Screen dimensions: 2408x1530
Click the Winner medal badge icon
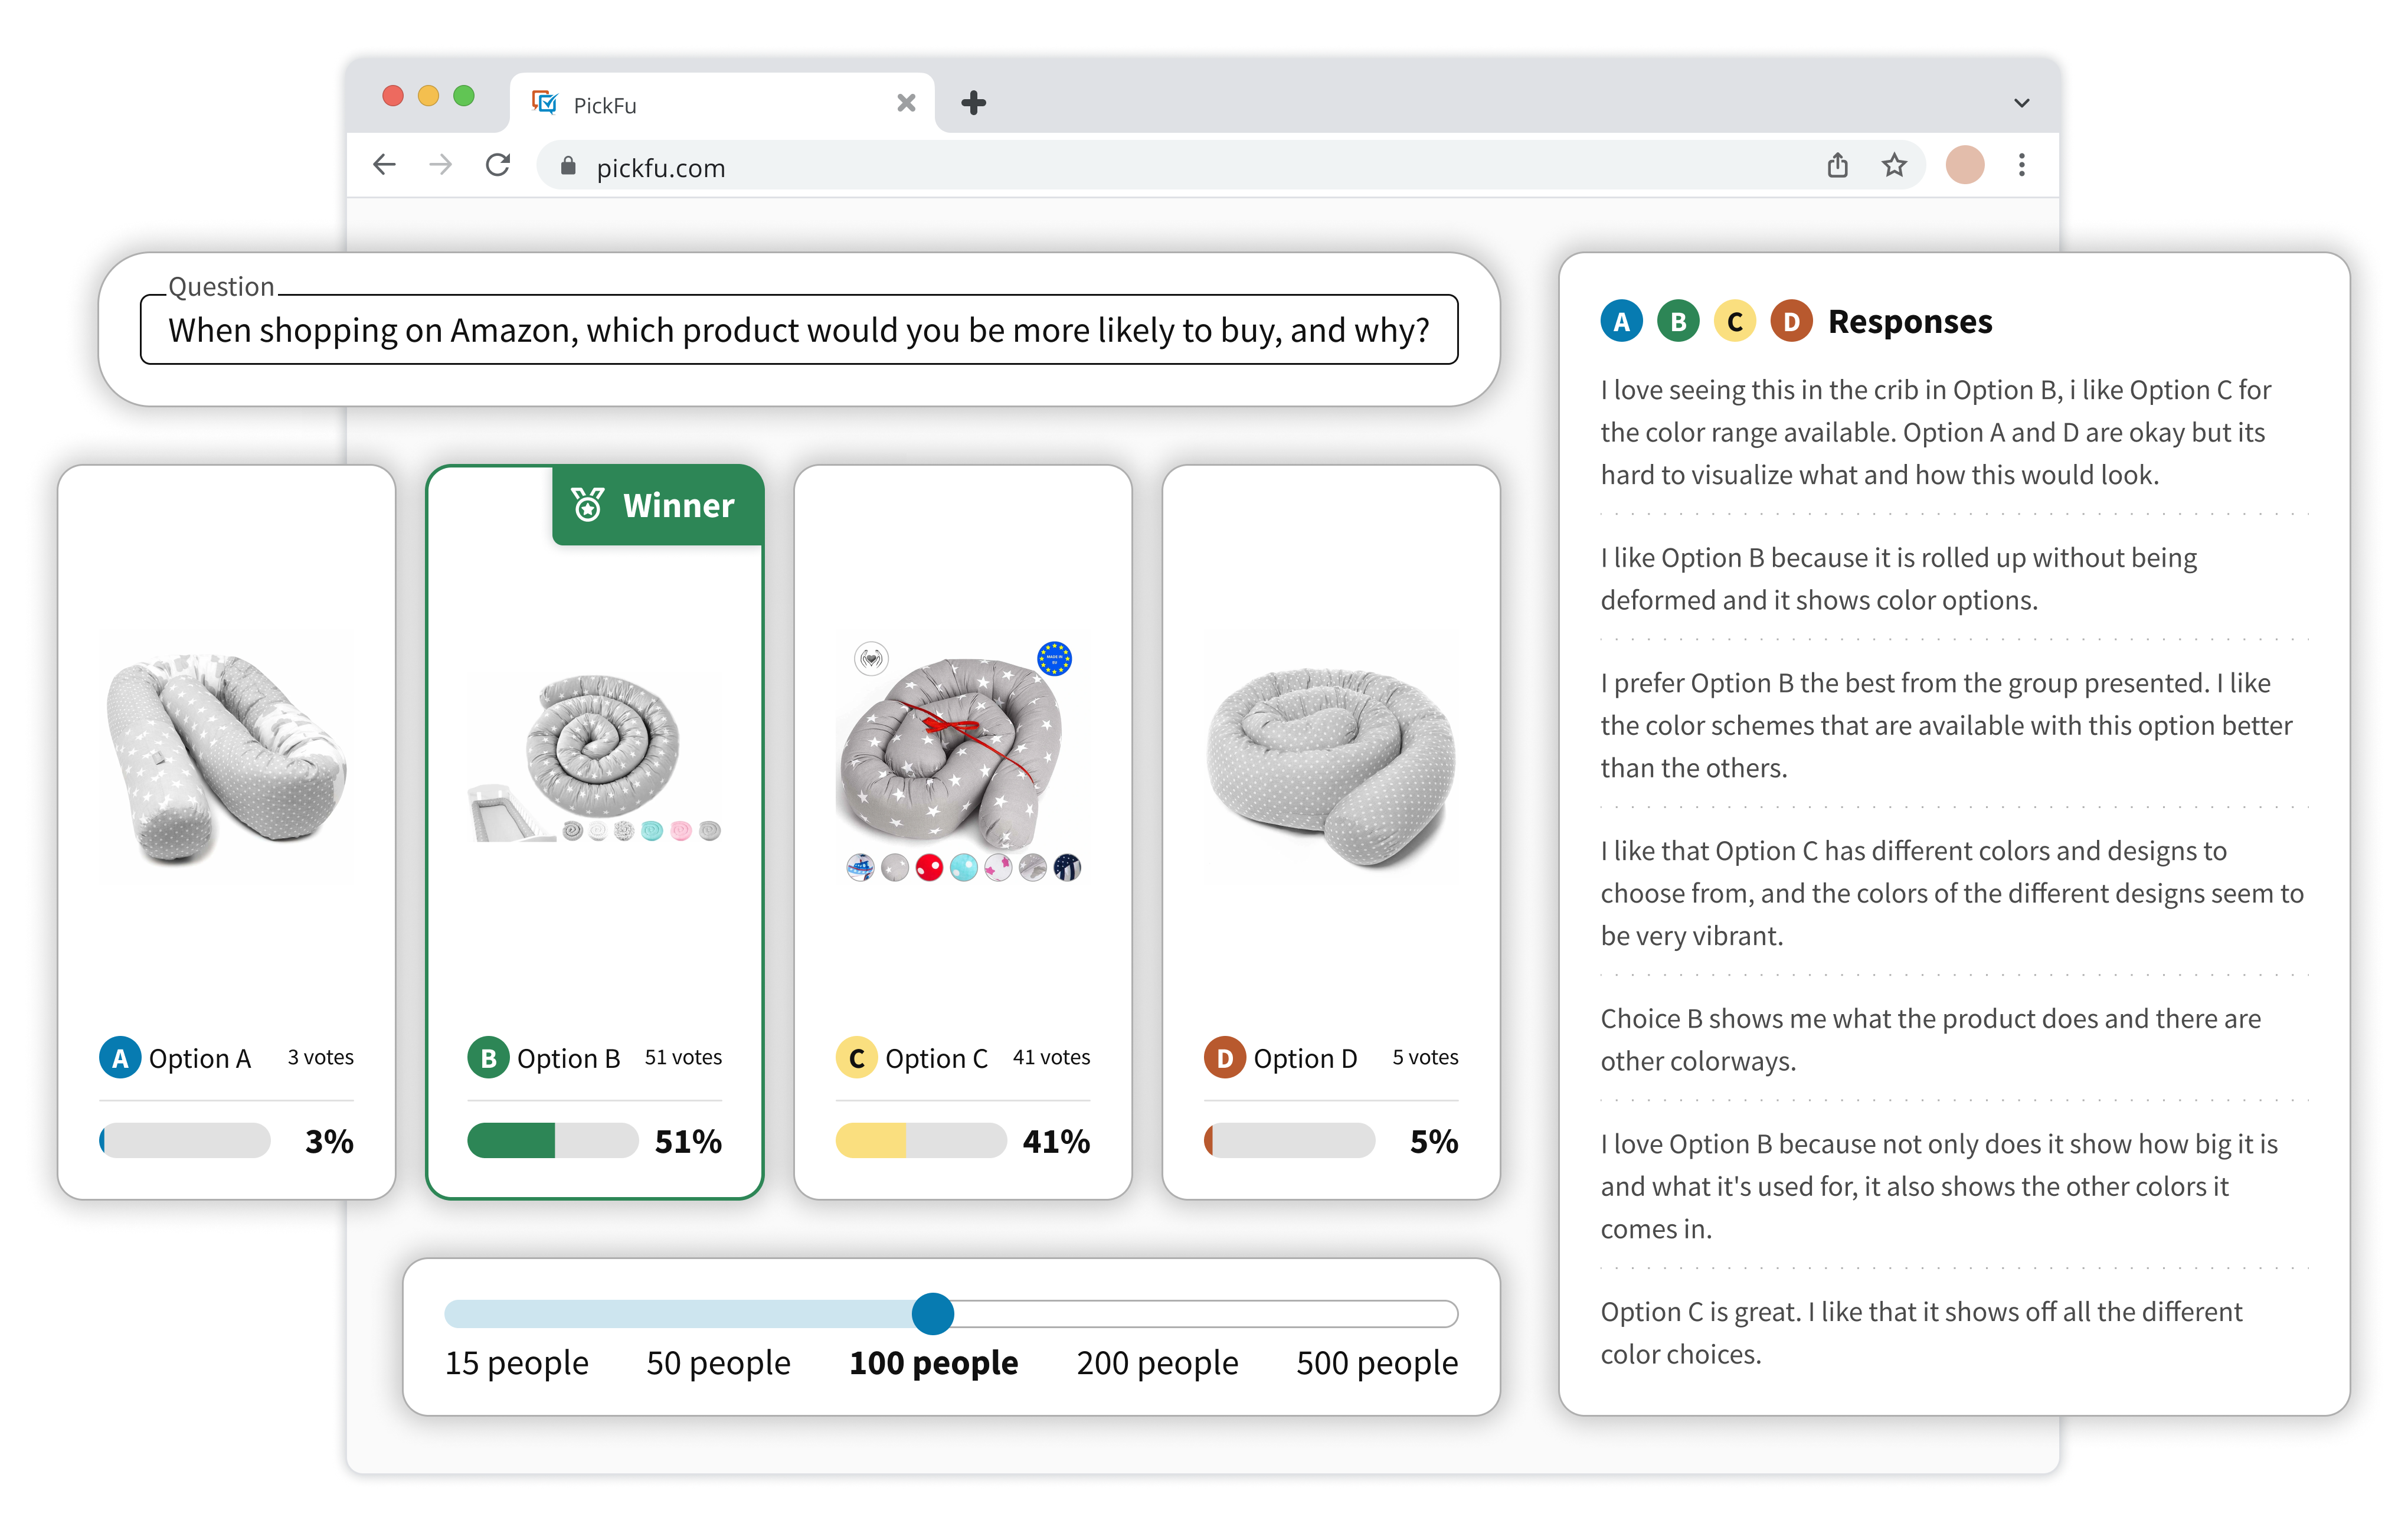coord(588,505)
